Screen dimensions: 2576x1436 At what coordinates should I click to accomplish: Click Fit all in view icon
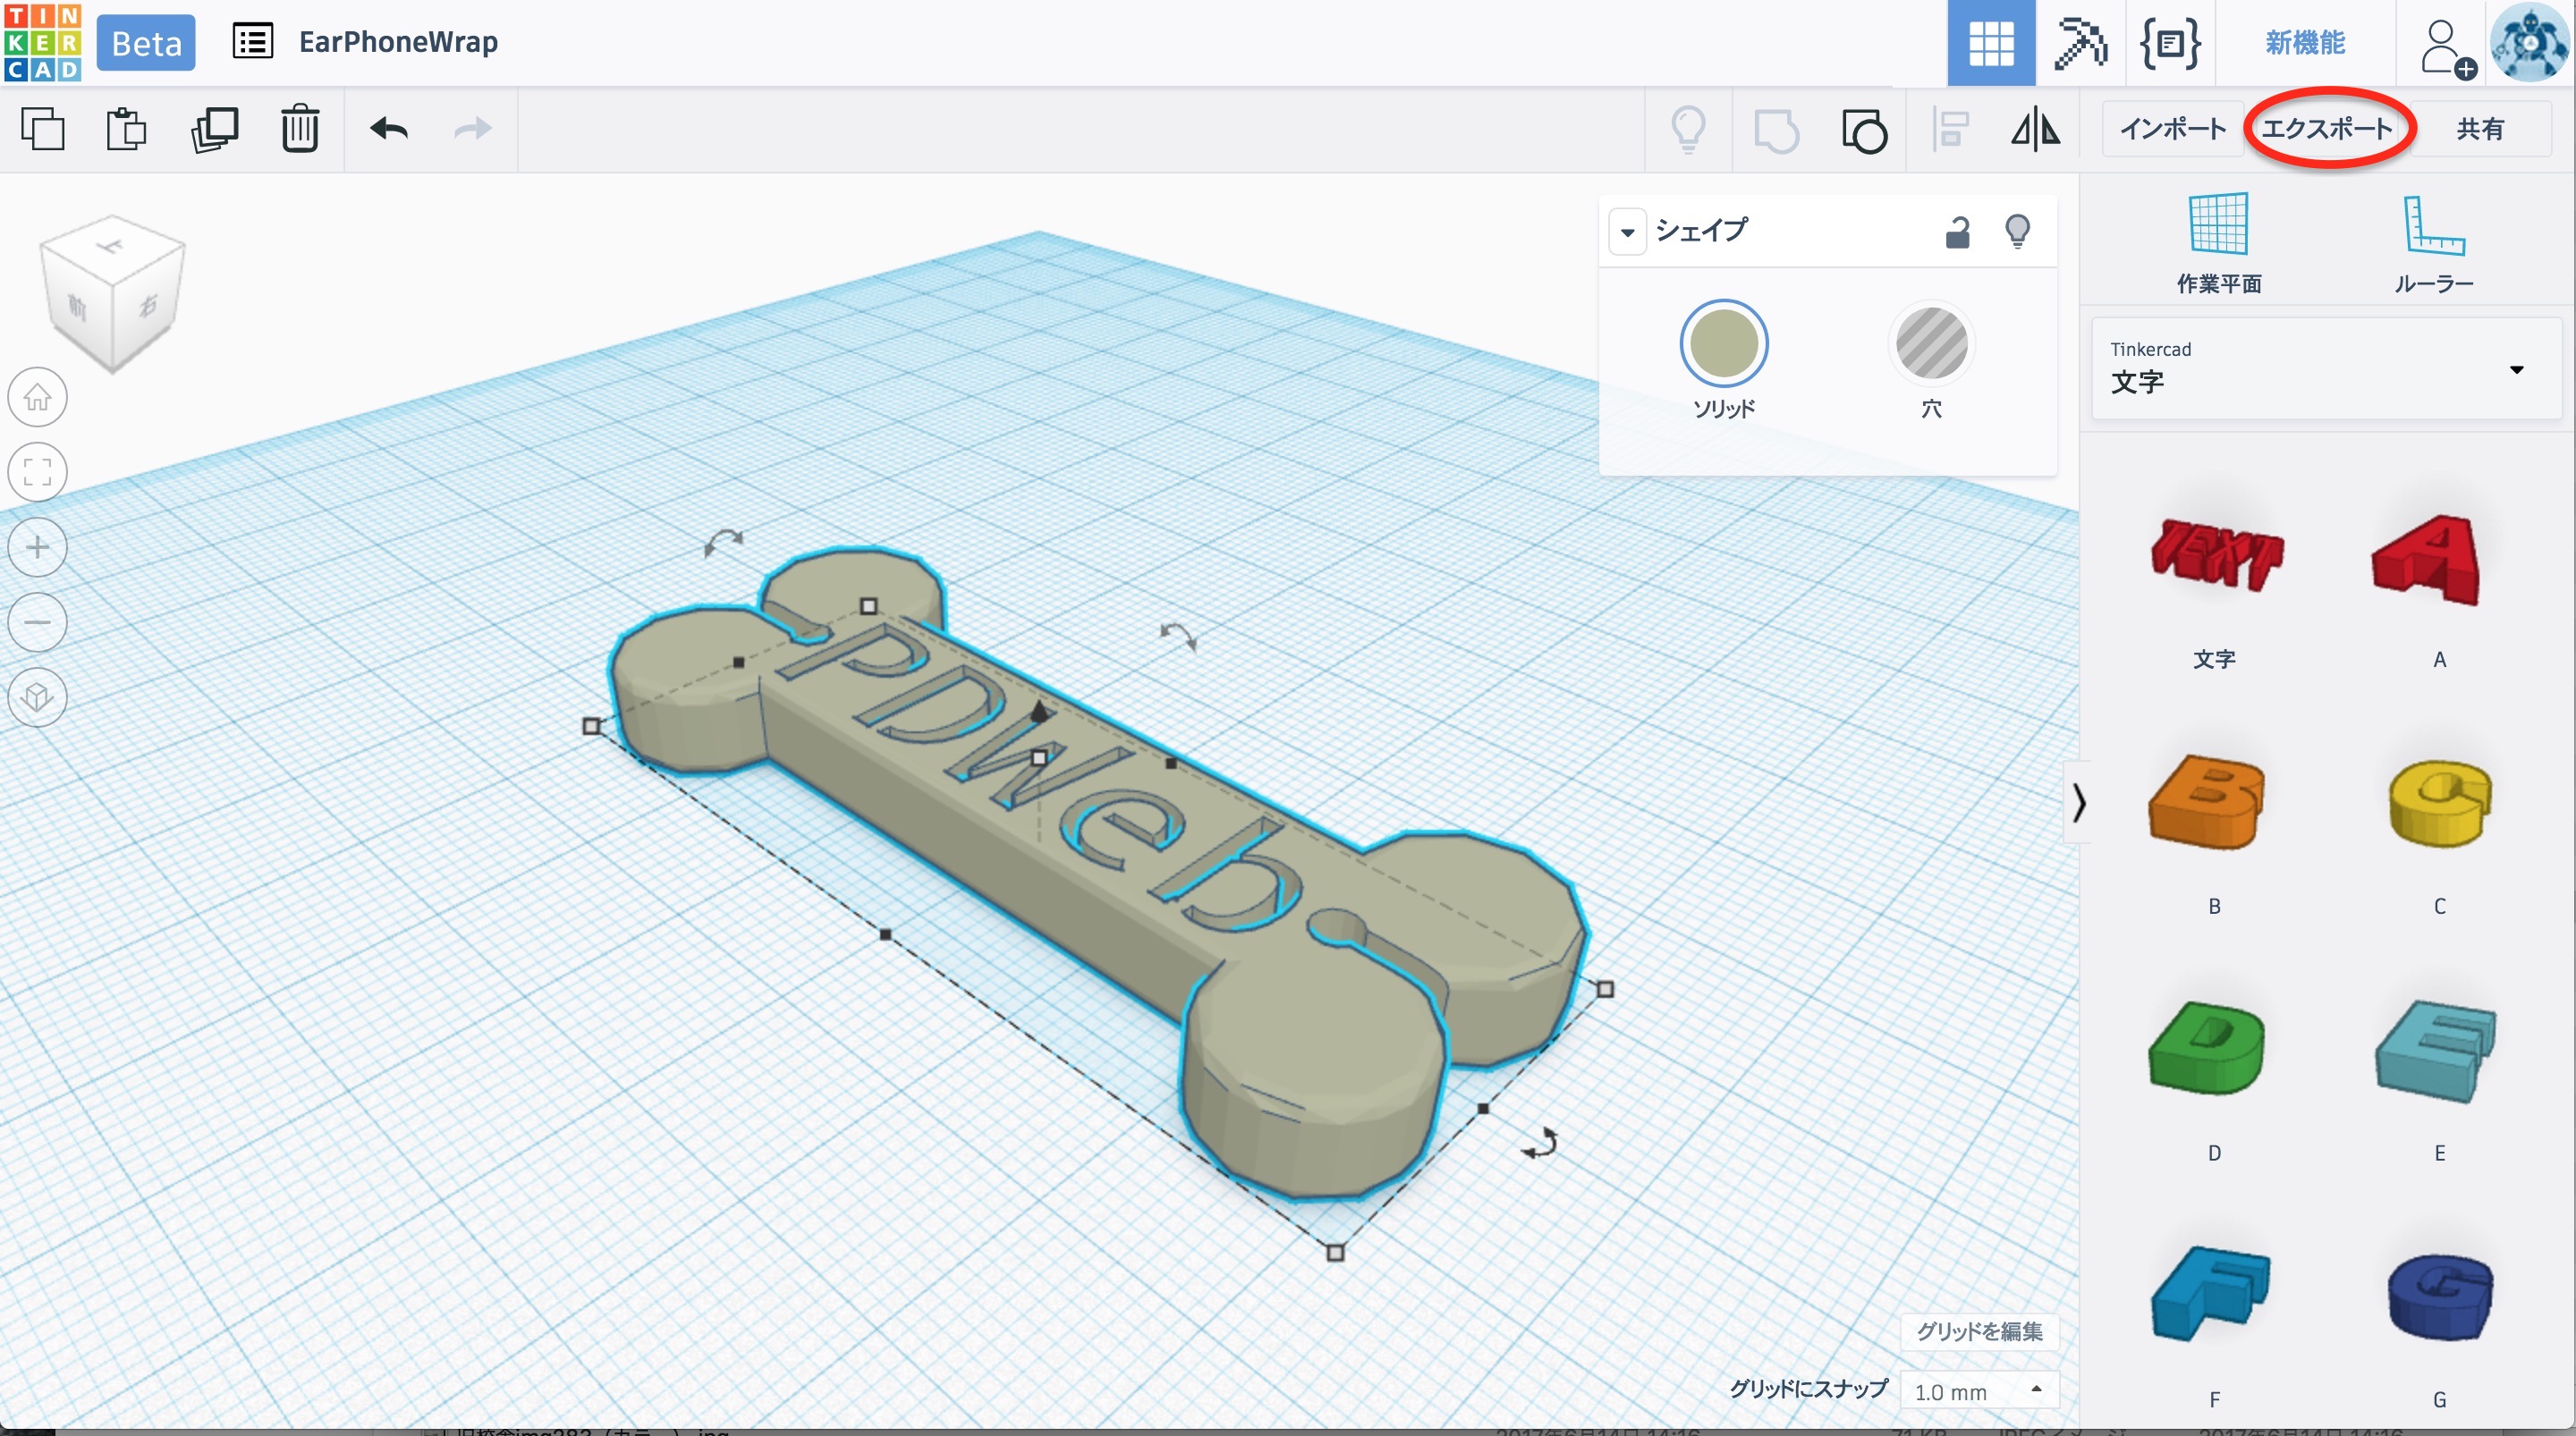click(x=38, y=472)
